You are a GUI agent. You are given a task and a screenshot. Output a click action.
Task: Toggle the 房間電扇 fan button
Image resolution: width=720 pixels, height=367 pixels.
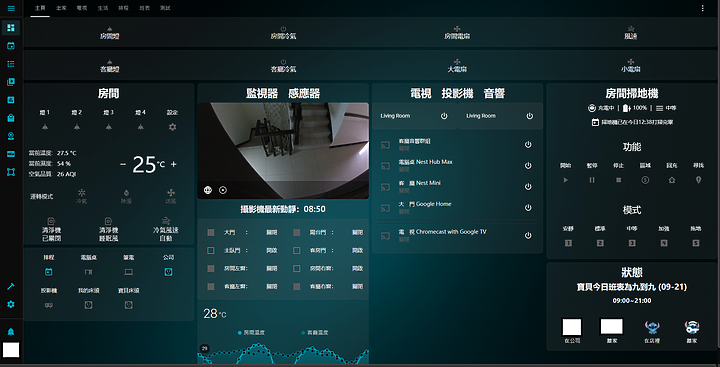tap(457, 32)
